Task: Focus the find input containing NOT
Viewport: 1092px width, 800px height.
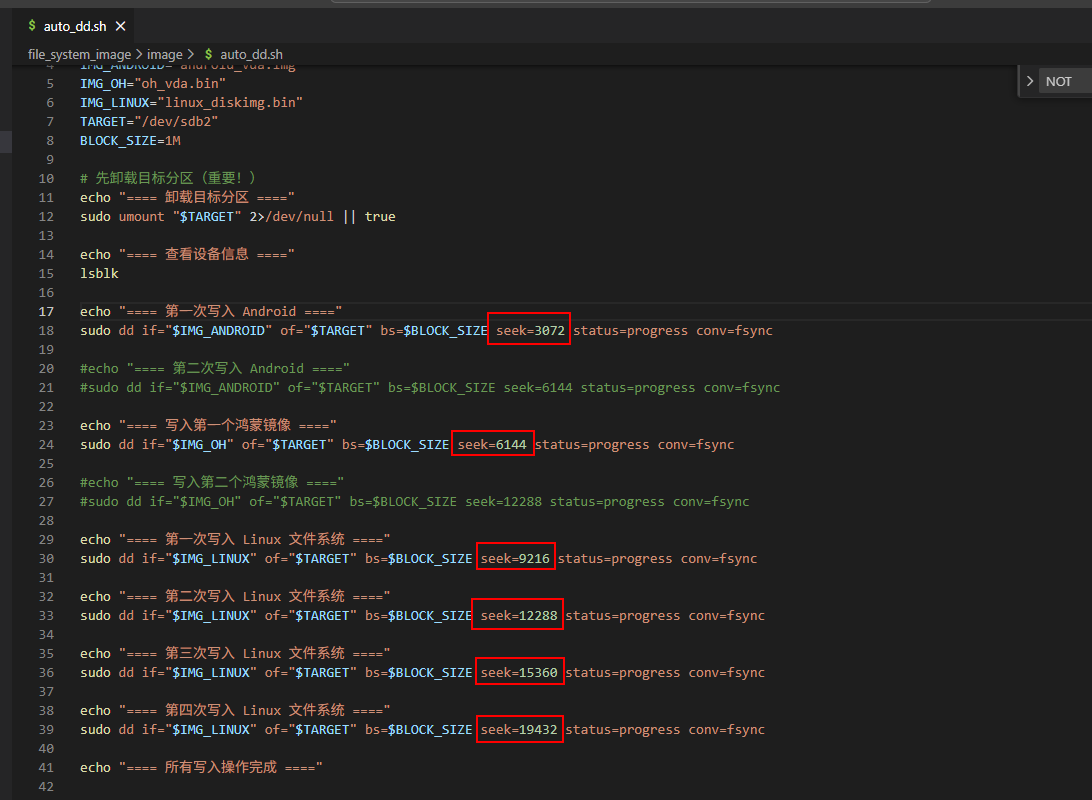Action: pos(1066,81)
